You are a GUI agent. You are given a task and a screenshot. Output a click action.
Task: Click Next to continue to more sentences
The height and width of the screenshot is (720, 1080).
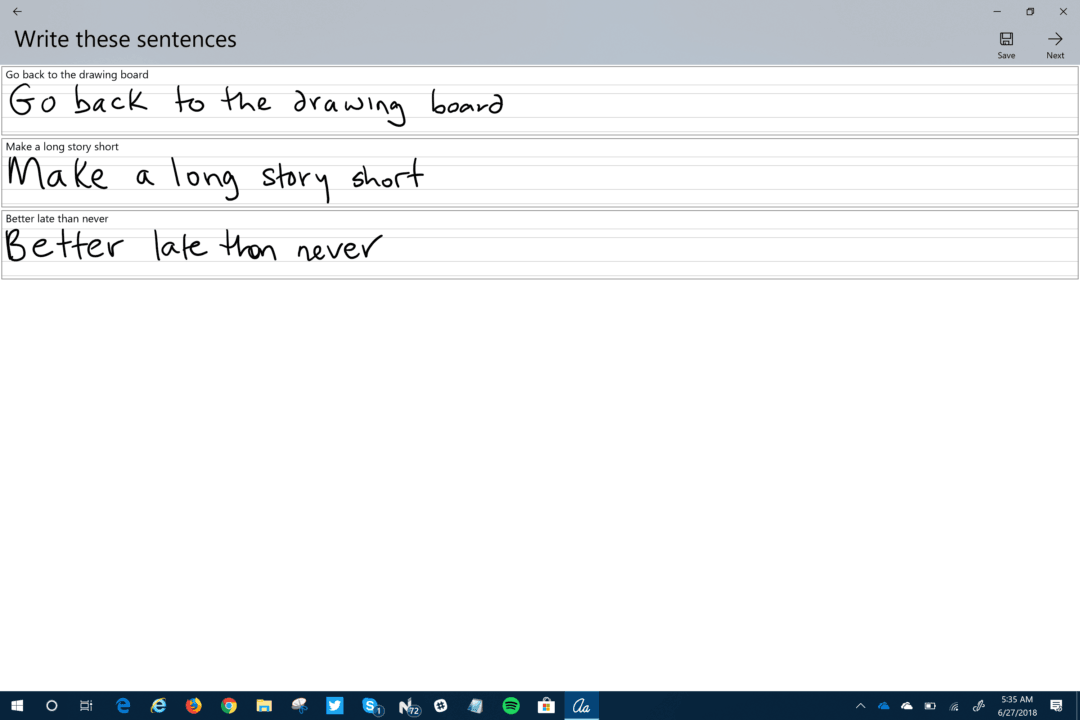[x=1055, y=42]
